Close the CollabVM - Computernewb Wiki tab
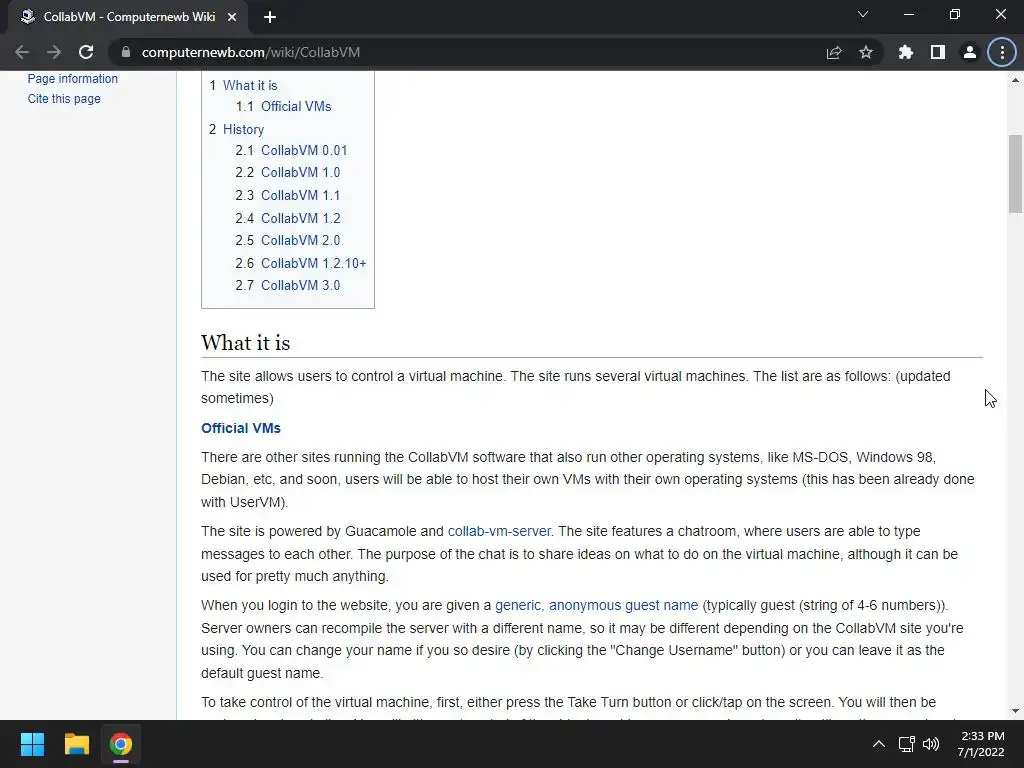The image size is (1024, 768). [x=232, y=17]
